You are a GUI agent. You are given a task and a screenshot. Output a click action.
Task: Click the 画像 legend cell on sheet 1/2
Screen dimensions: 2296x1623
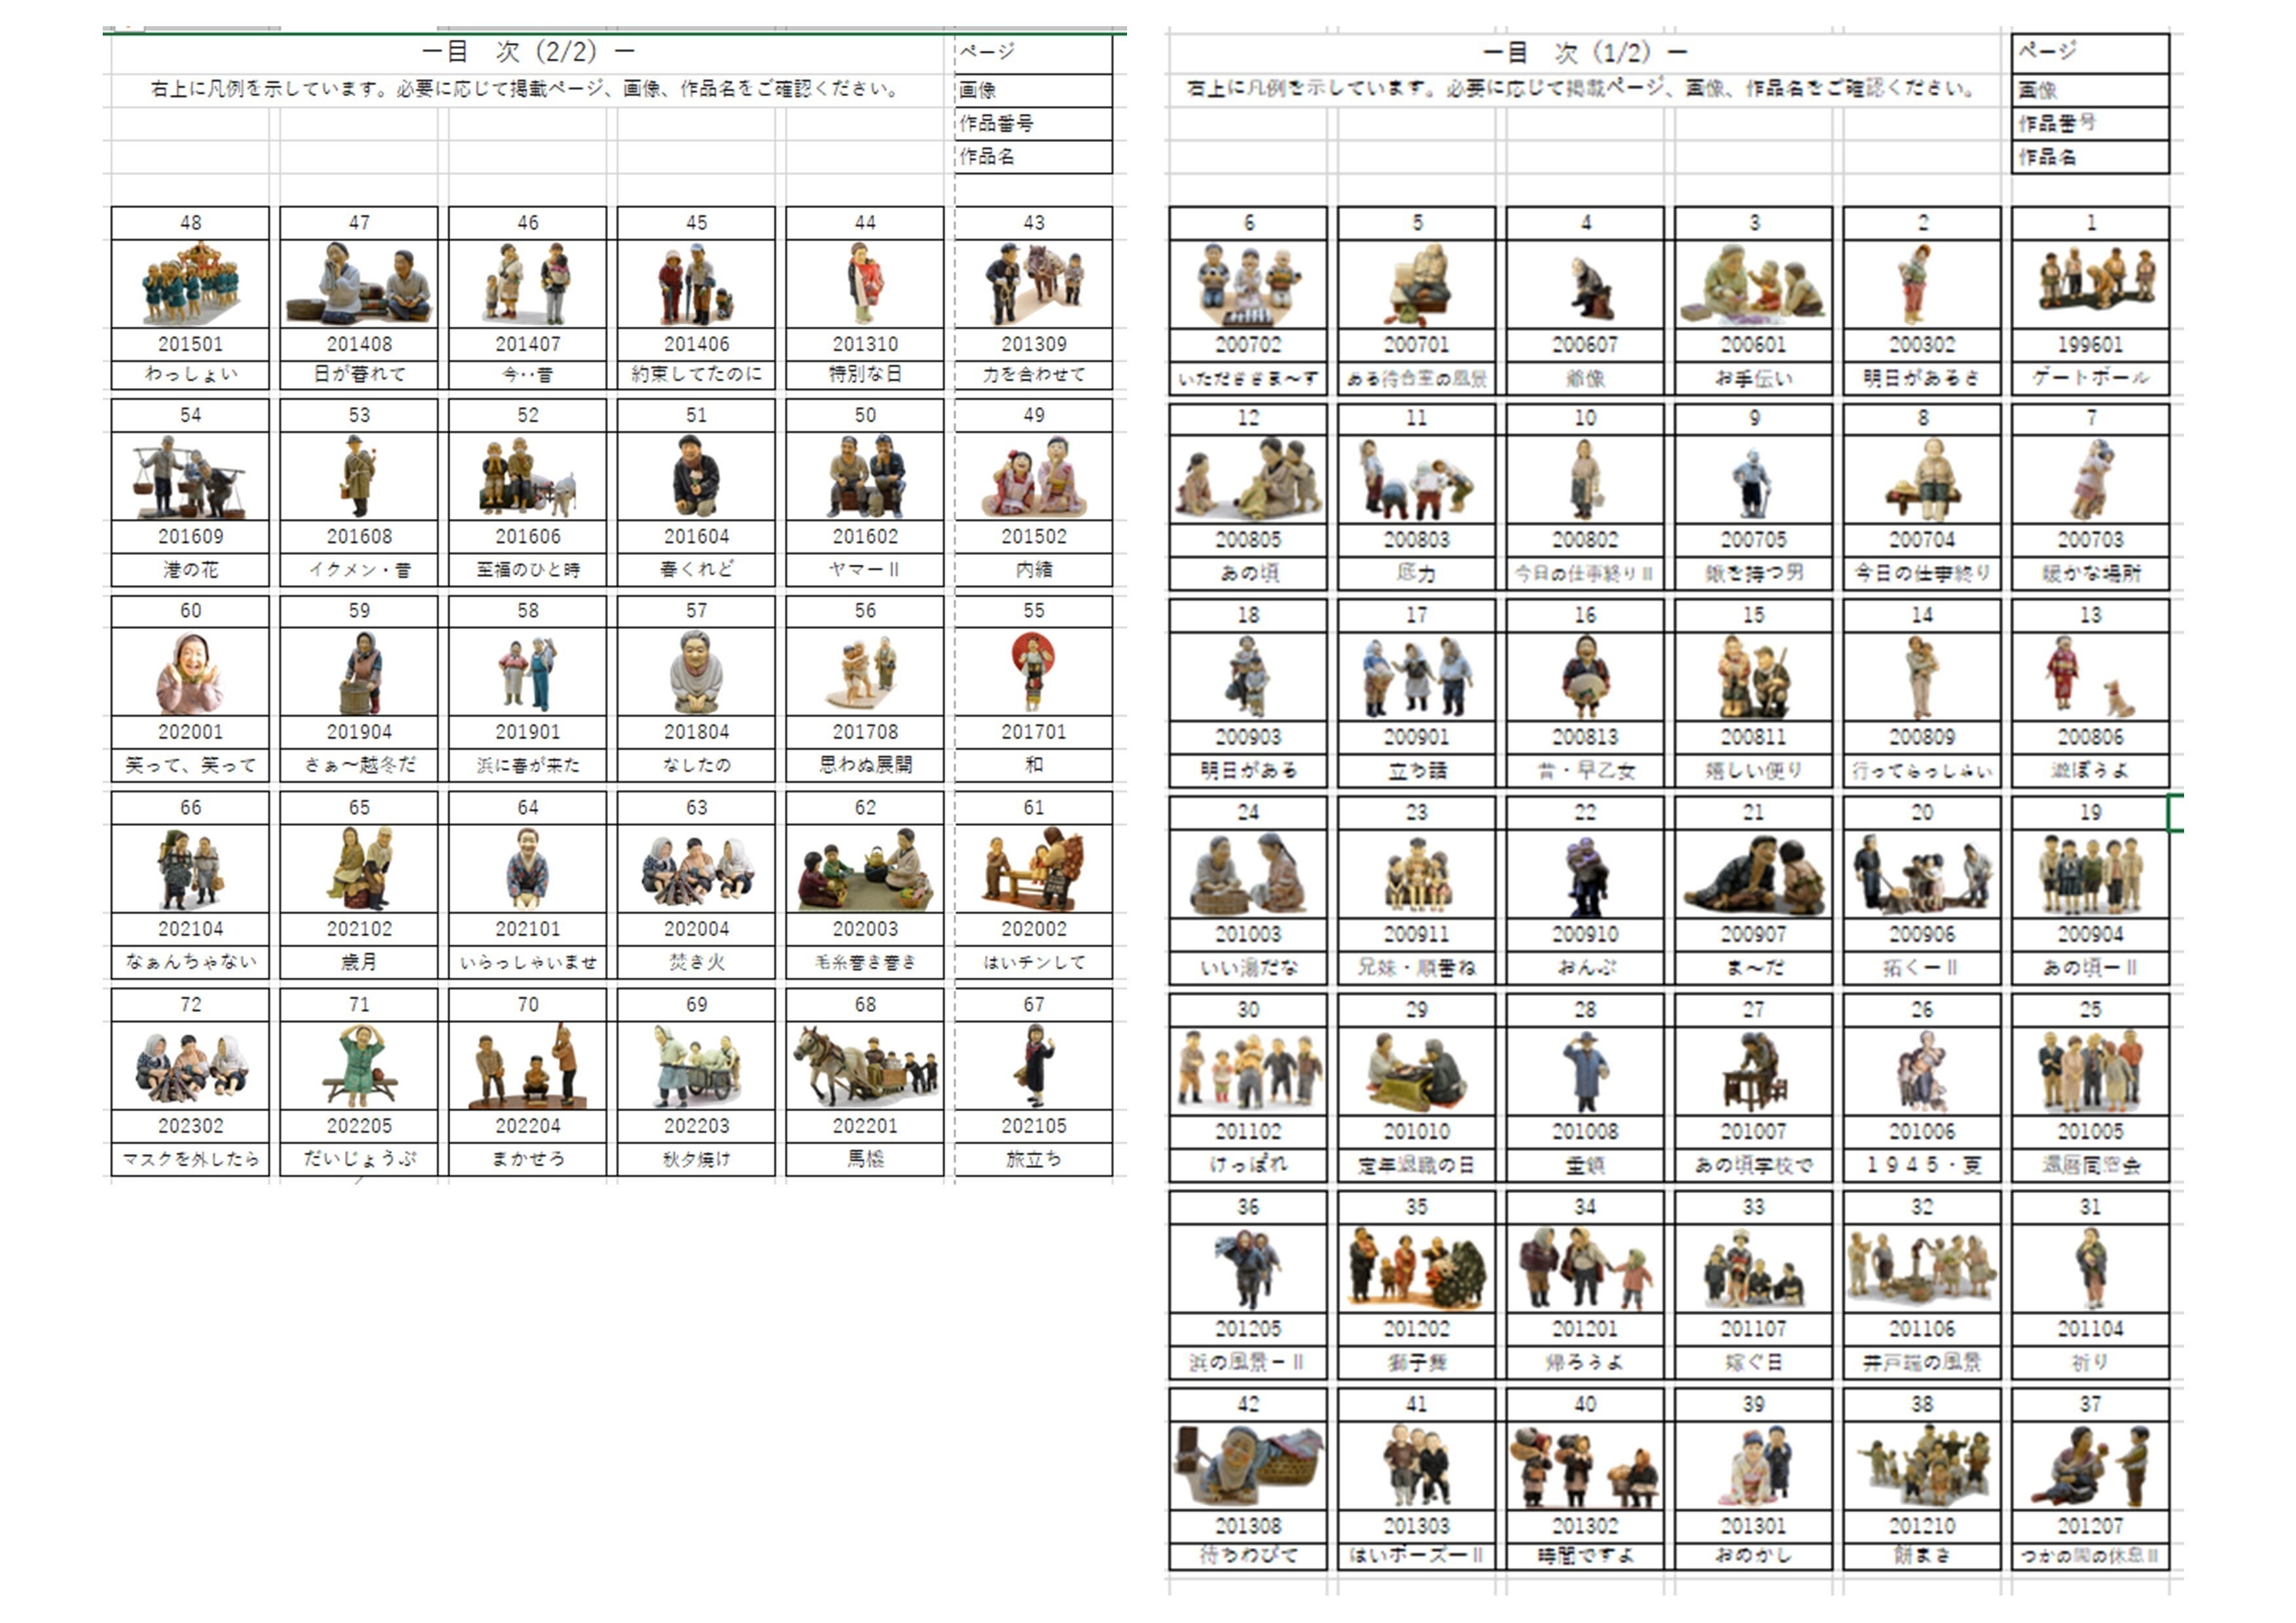click(2090, 90)
